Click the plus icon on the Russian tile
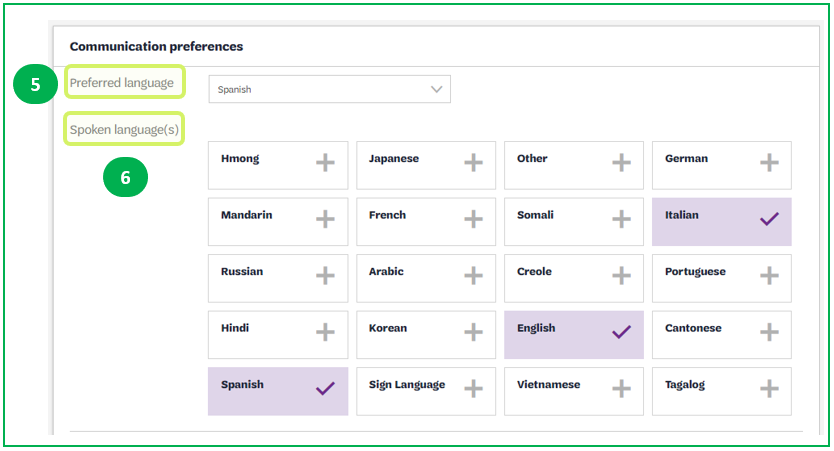The height and width of the screenshot is (451, 834). 325,275
